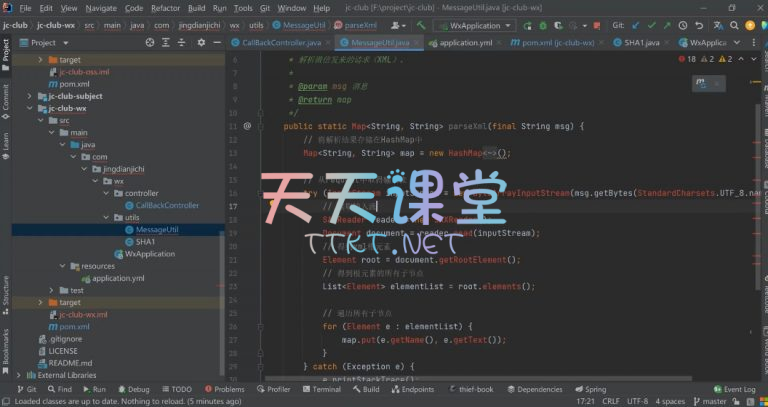The image size is (768, 407).
Task: Start debugging with the bug icon
Action: coord(542,24)
